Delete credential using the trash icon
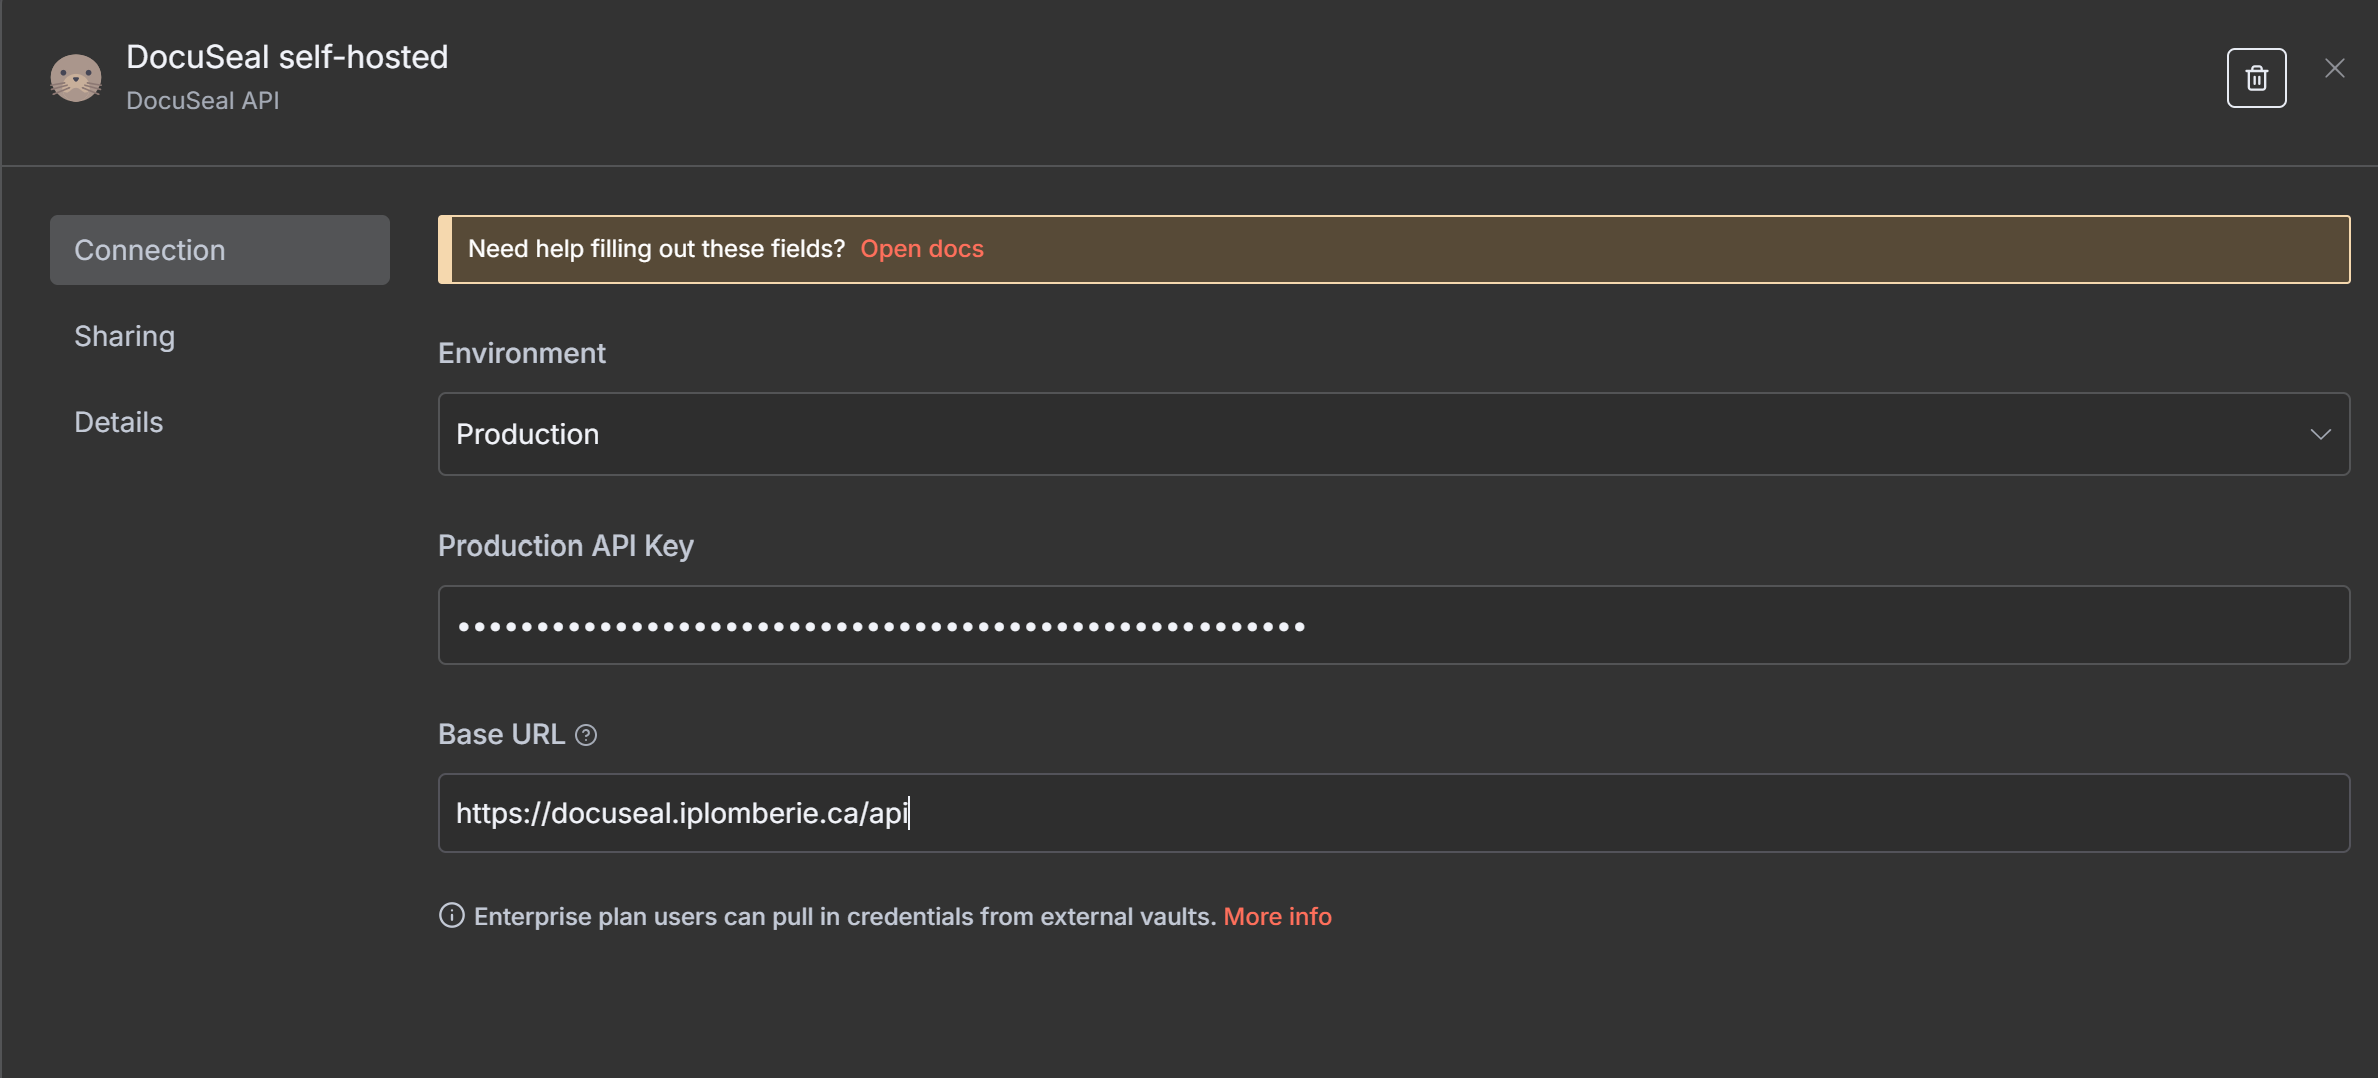Image resolution: width=2378 pixels, height=1078 pixels. pos(2256,78)
